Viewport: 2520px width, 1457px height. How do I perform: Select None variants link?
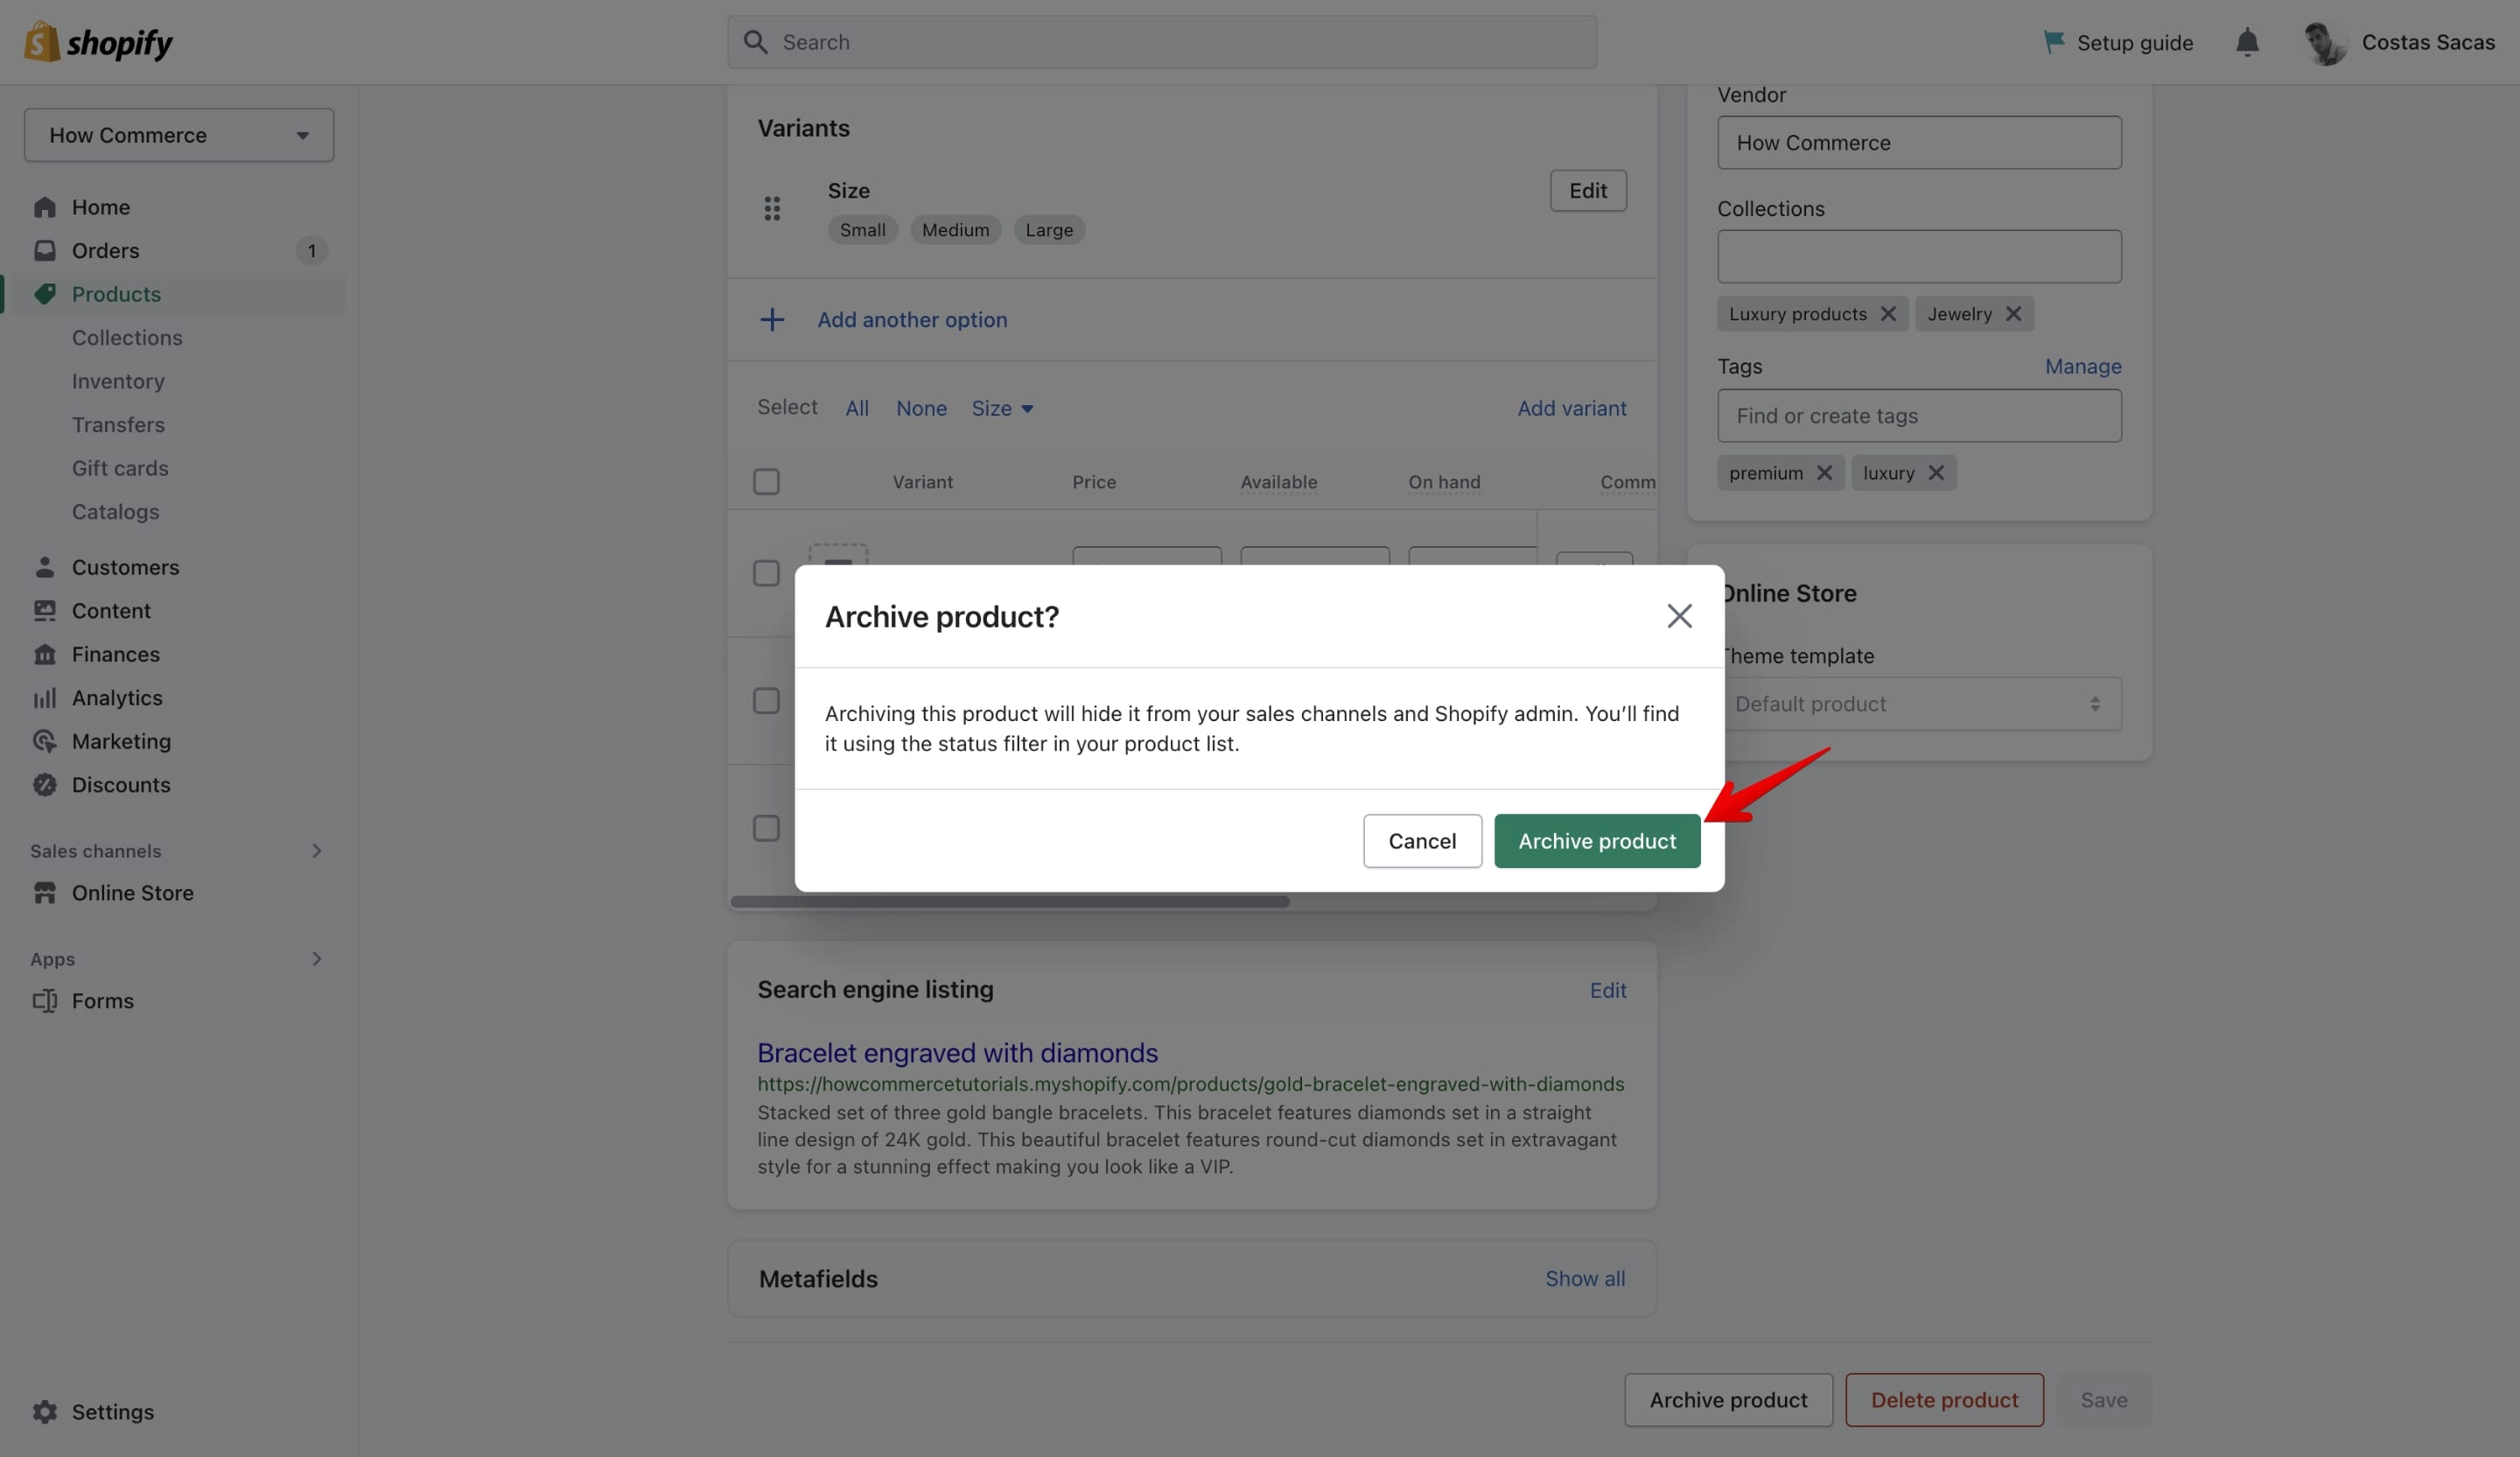921,408
